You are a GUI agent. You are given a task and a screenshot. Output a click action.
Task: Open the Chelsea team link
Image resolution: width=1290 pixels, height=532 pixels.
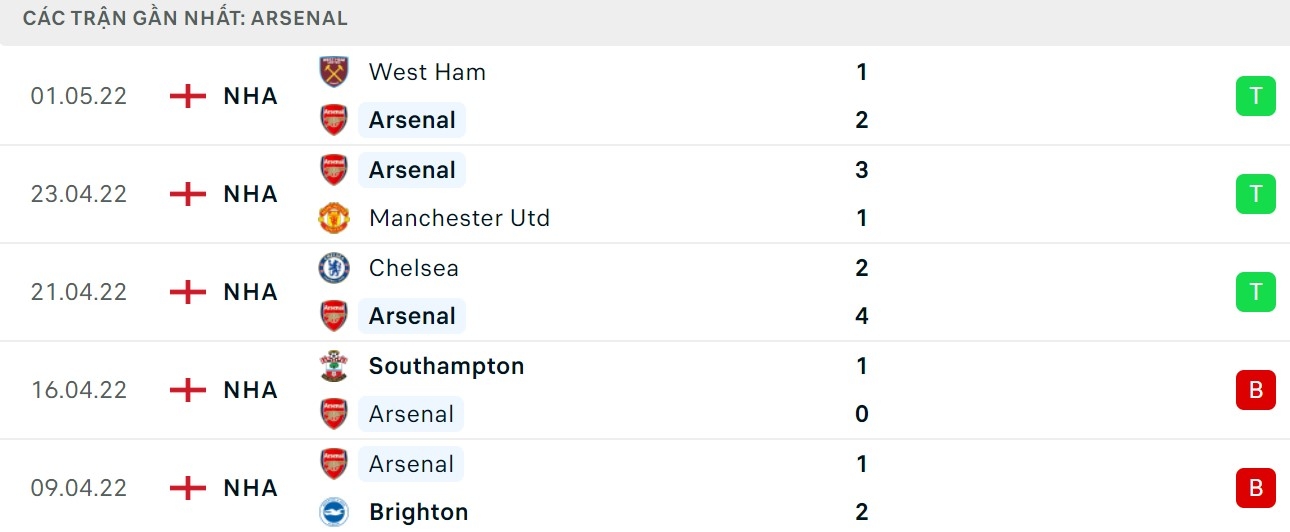pos(416,268)
